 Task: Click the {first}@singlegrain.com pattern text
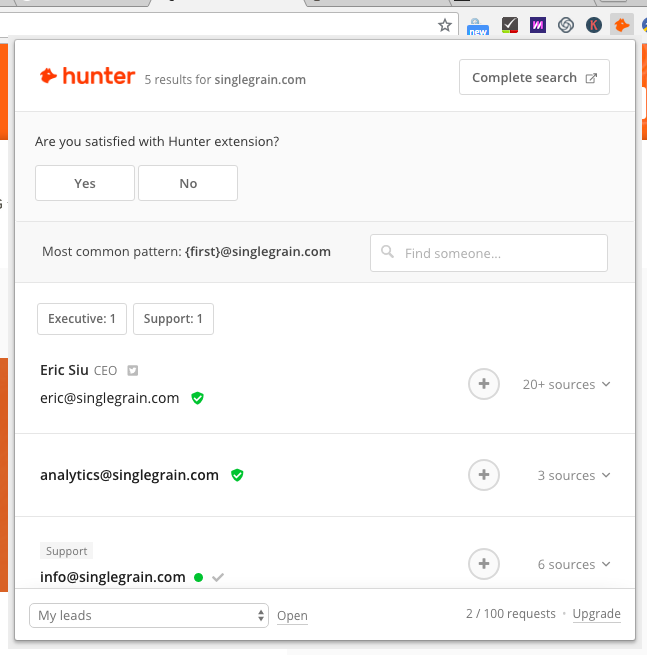[x=258, y=251]
